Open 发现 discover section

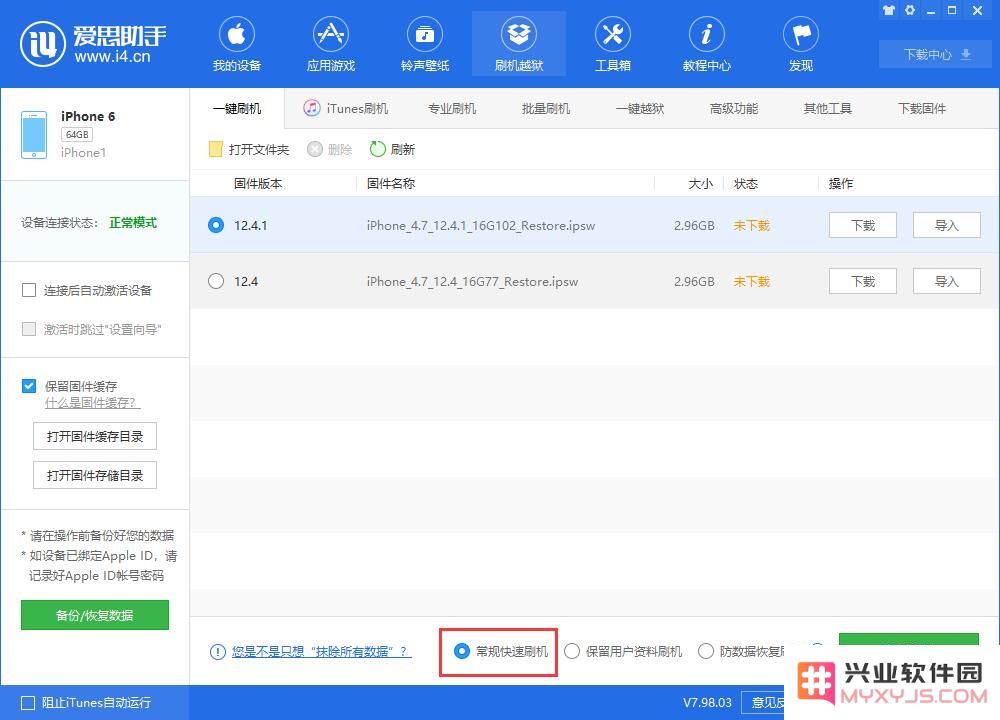801,43
